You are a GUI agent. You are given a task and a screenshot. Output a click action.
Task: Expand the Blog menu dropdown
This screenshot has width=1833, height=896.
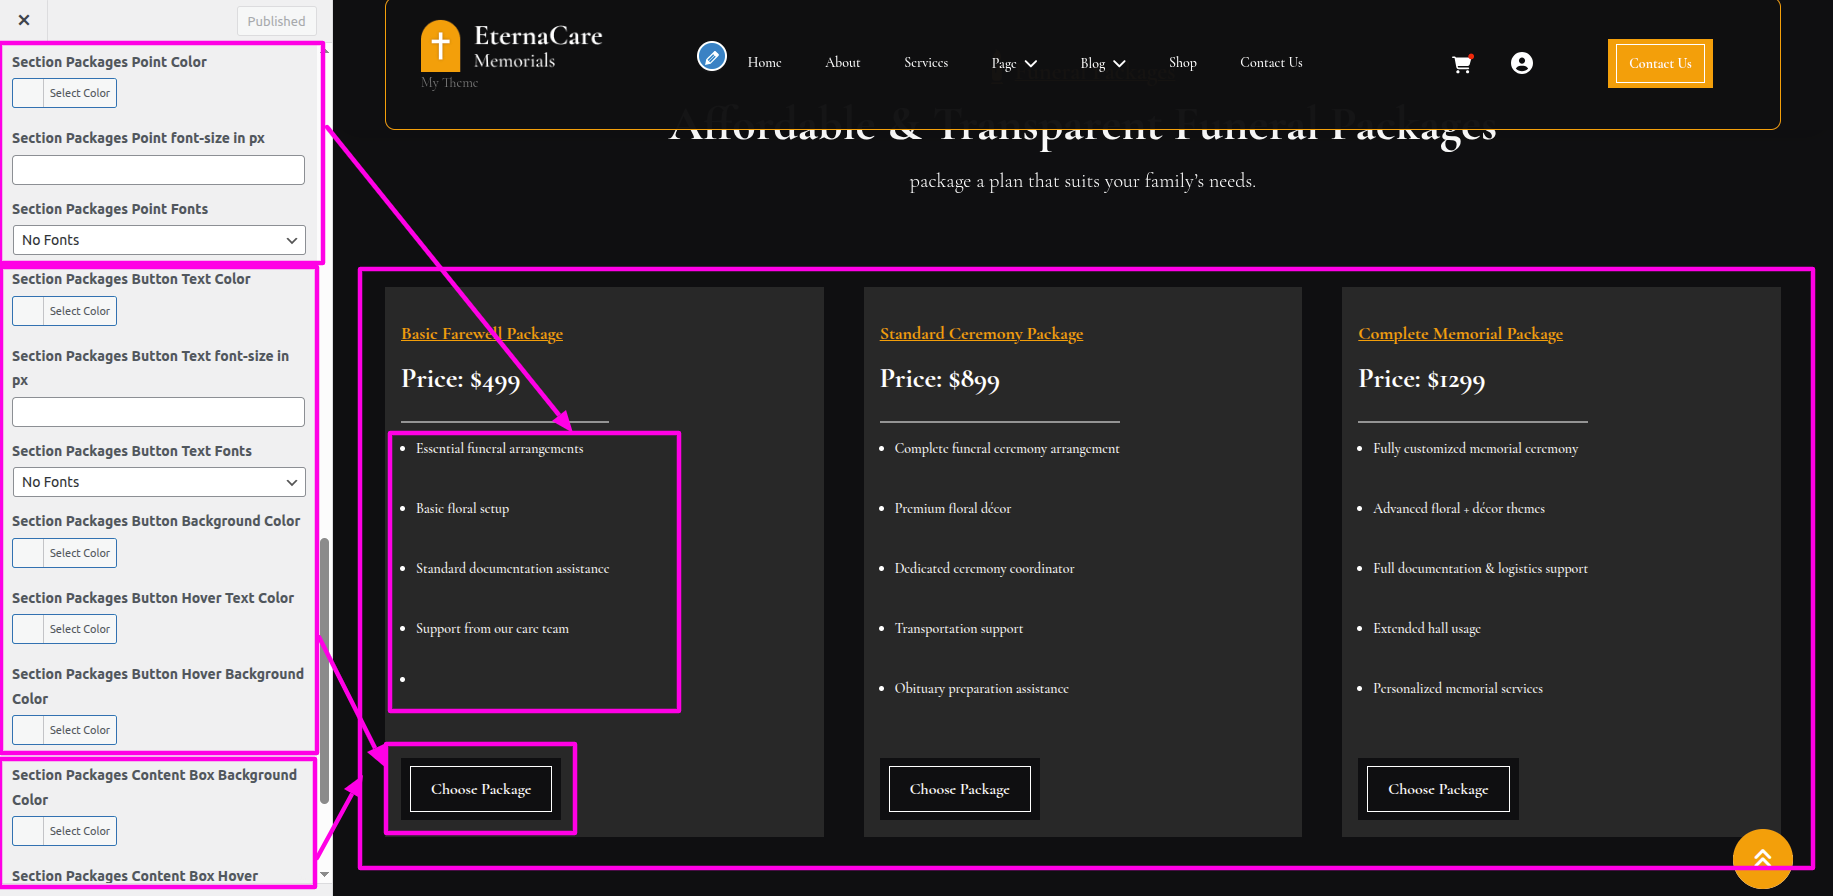pos(1102,64)
